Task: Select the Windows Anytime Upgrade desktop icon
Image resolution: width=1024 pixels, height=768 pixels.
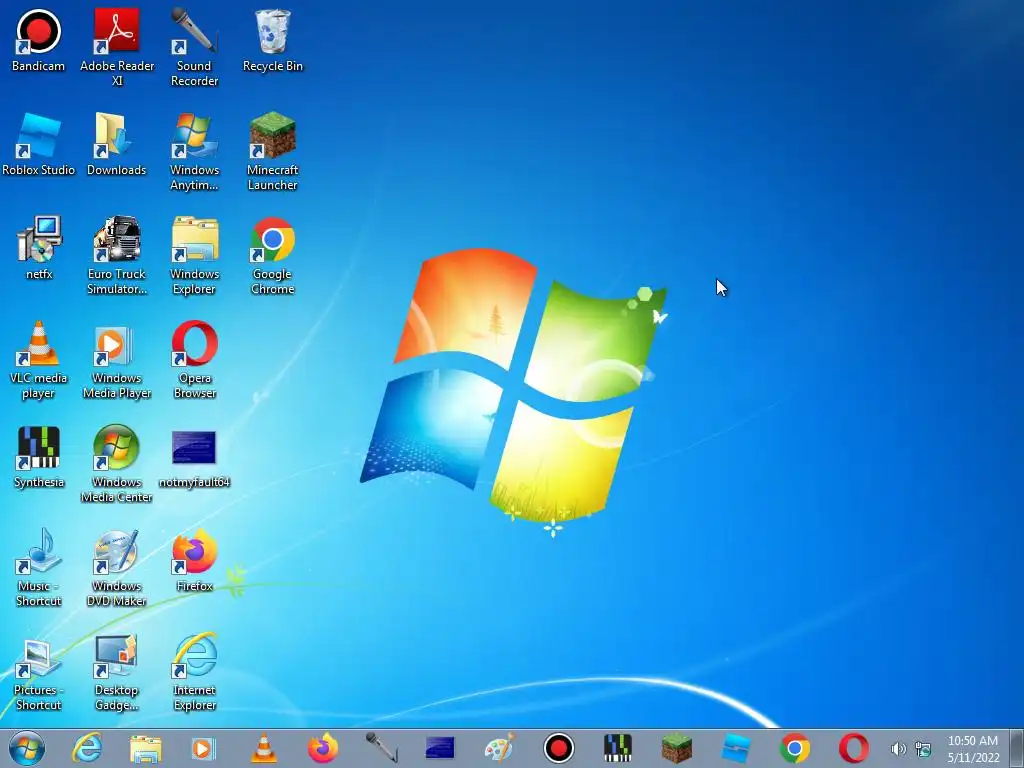Action: point(195,152)
